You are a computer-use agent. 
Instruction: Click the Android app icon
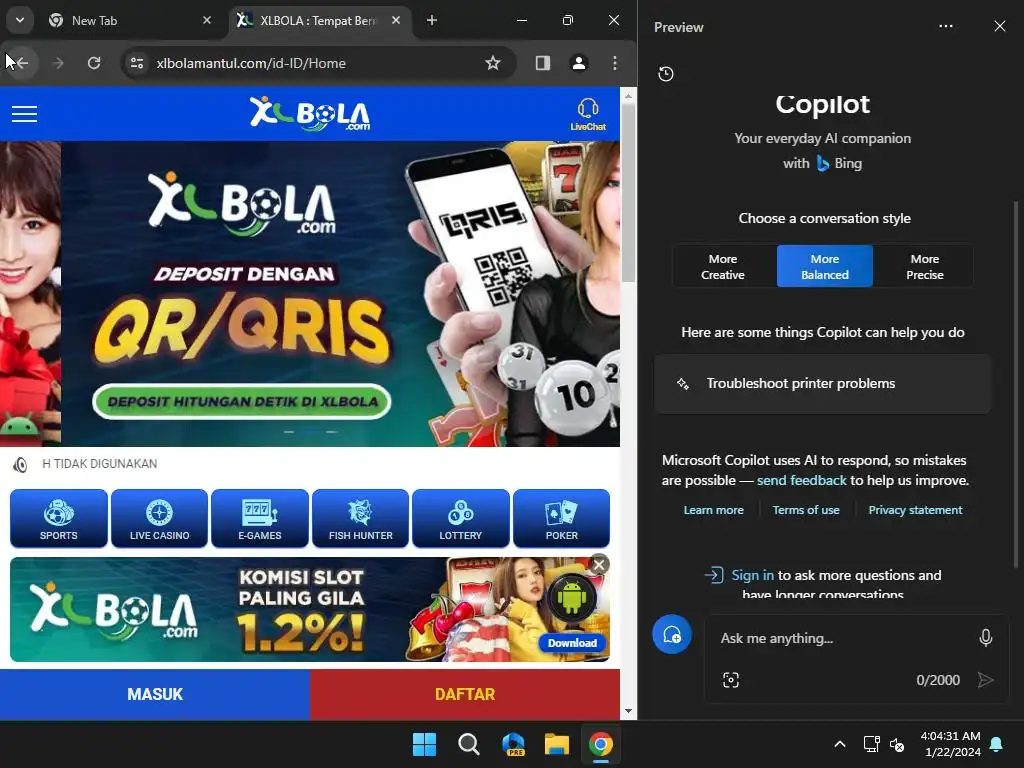pos(571,598)
